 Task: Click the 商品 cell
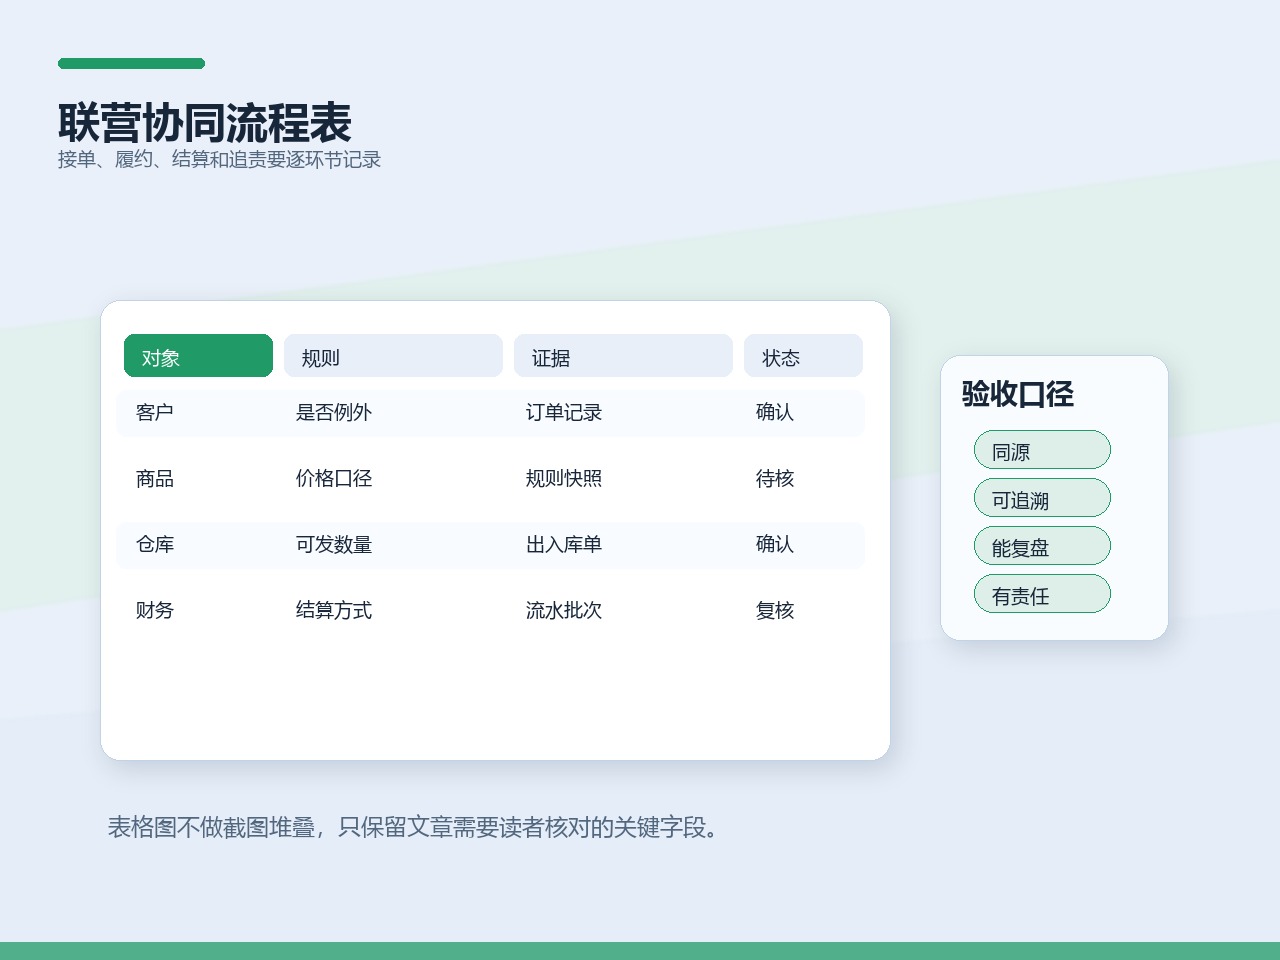(155, 479)
